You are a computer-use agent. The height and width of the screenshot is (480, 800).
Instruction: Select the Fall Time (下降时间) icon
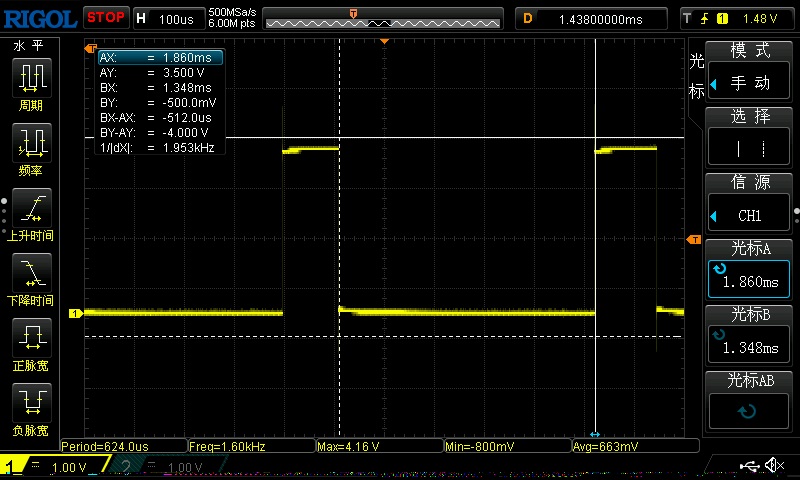pyautogui.click(x=32, y=272)
